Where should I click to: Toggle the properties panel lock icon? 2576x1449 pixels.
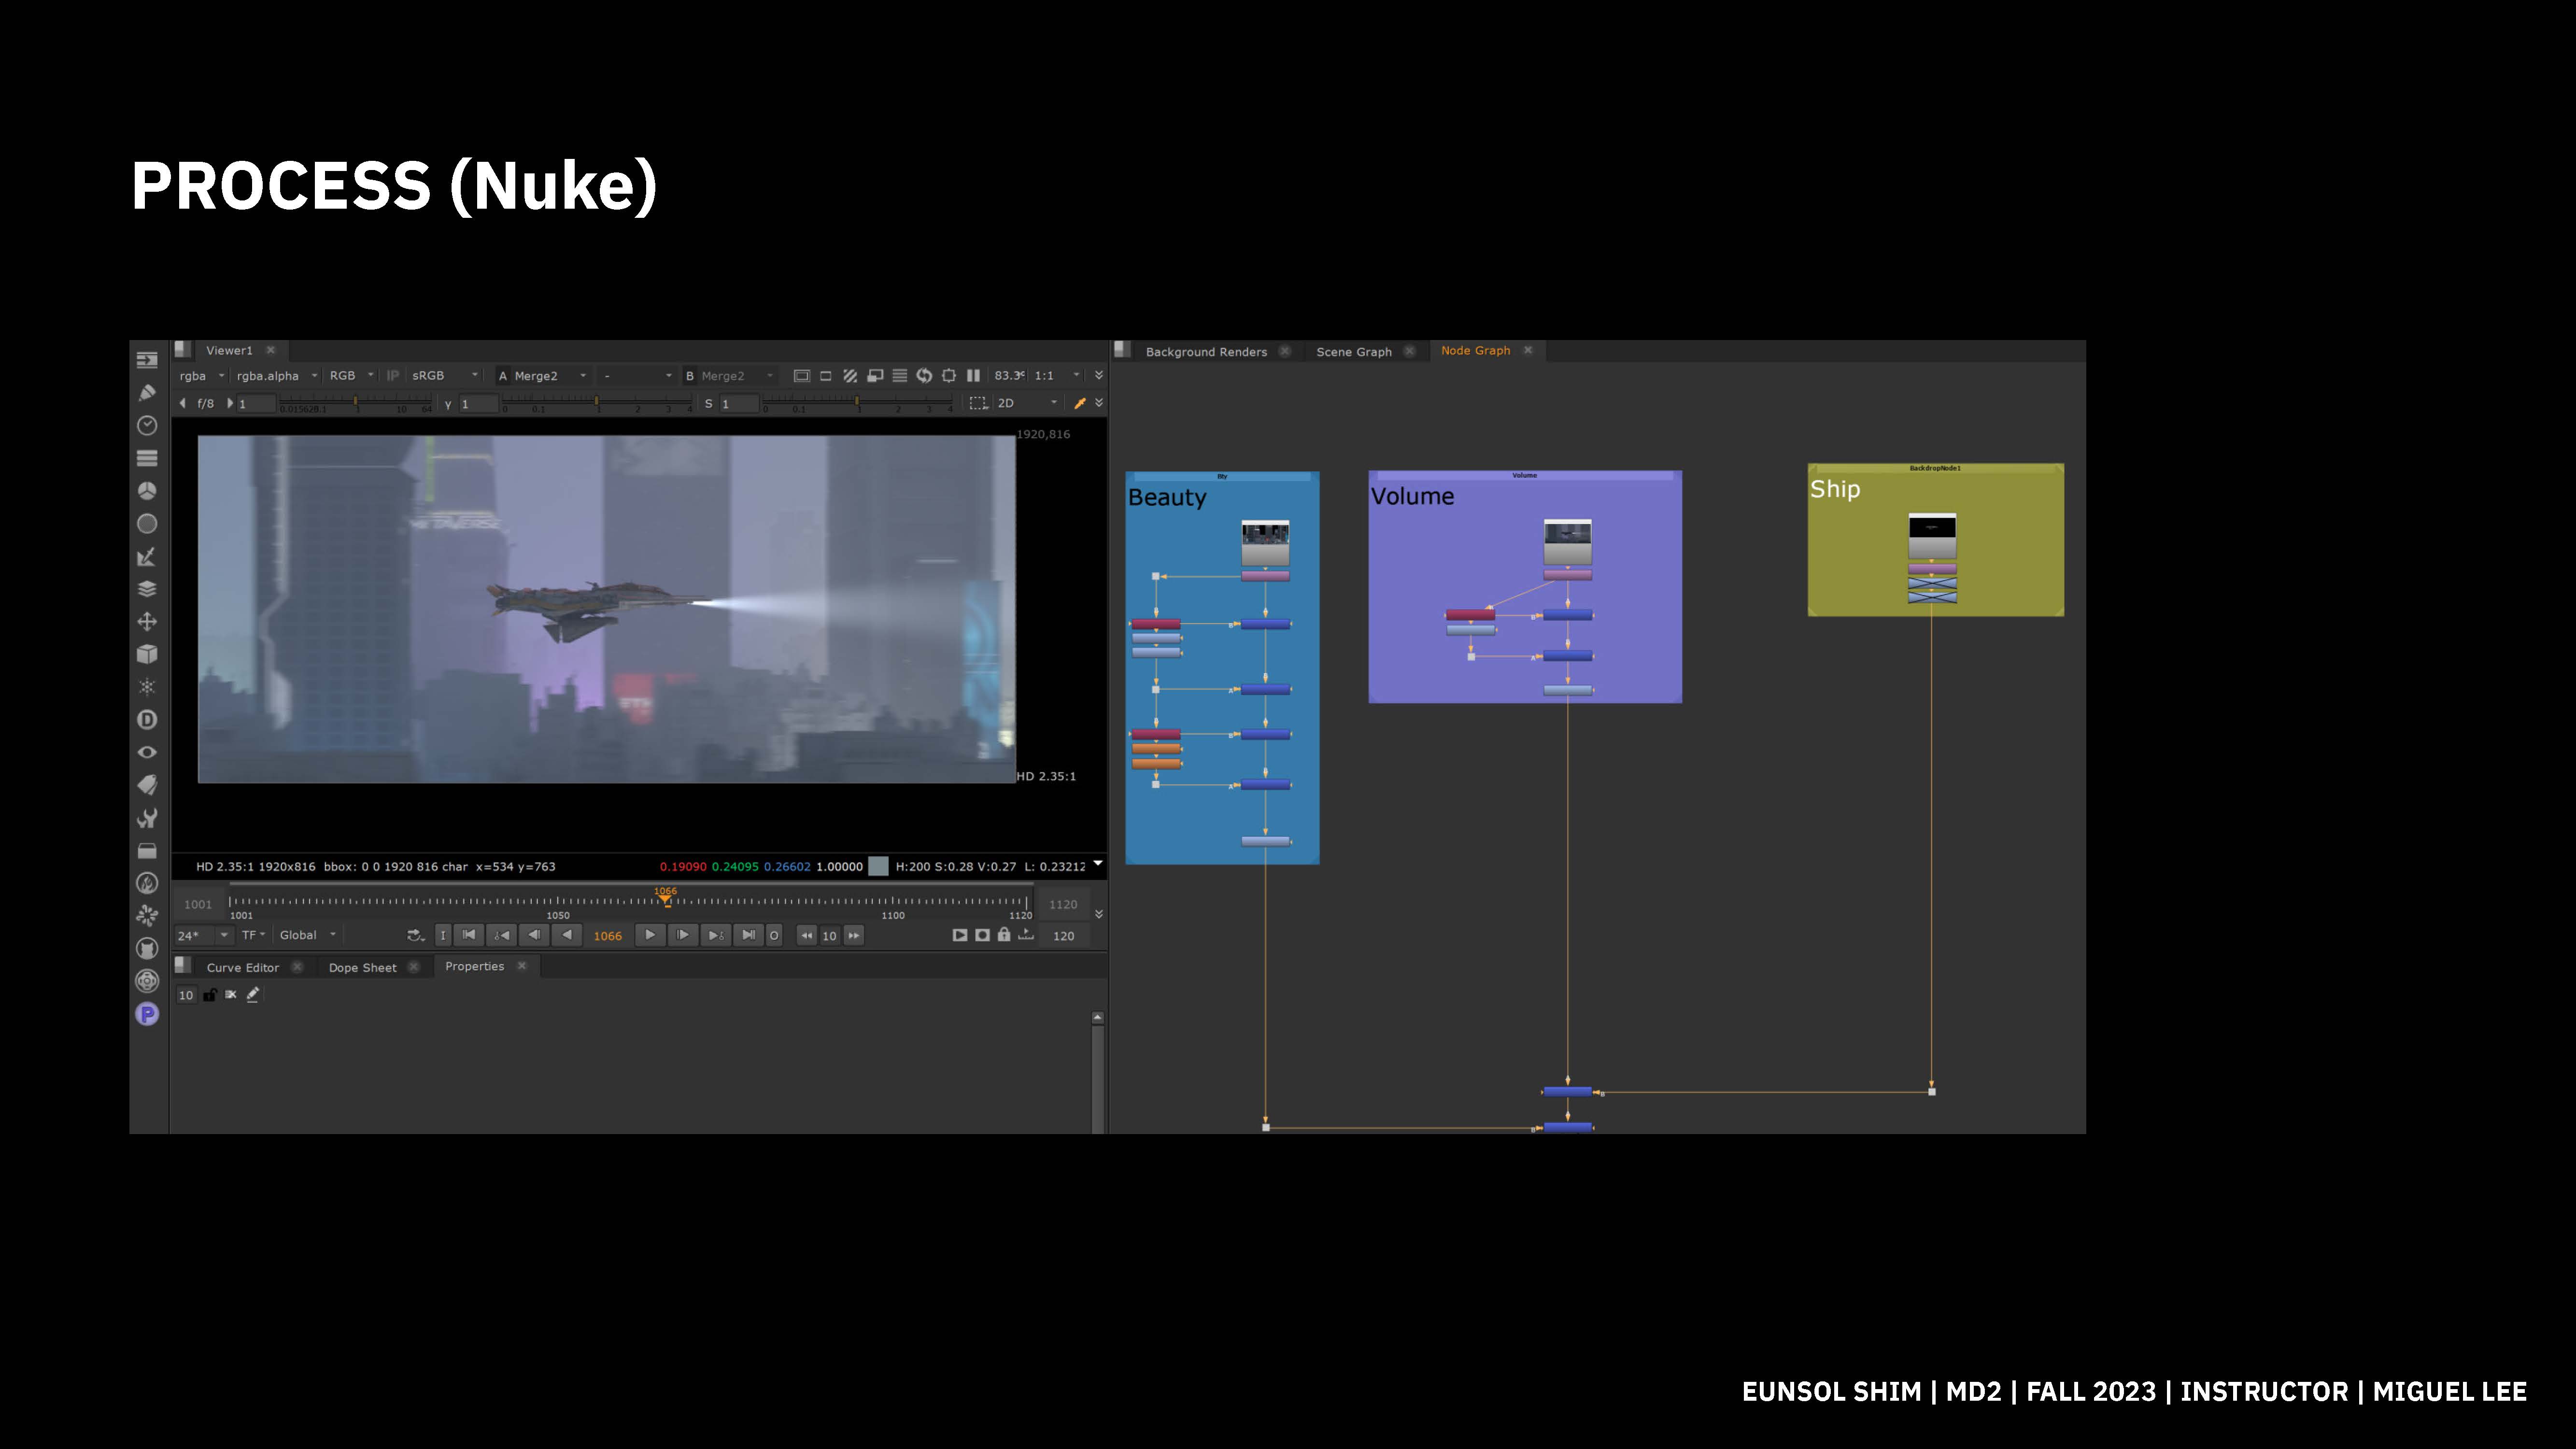coord(209,995)
